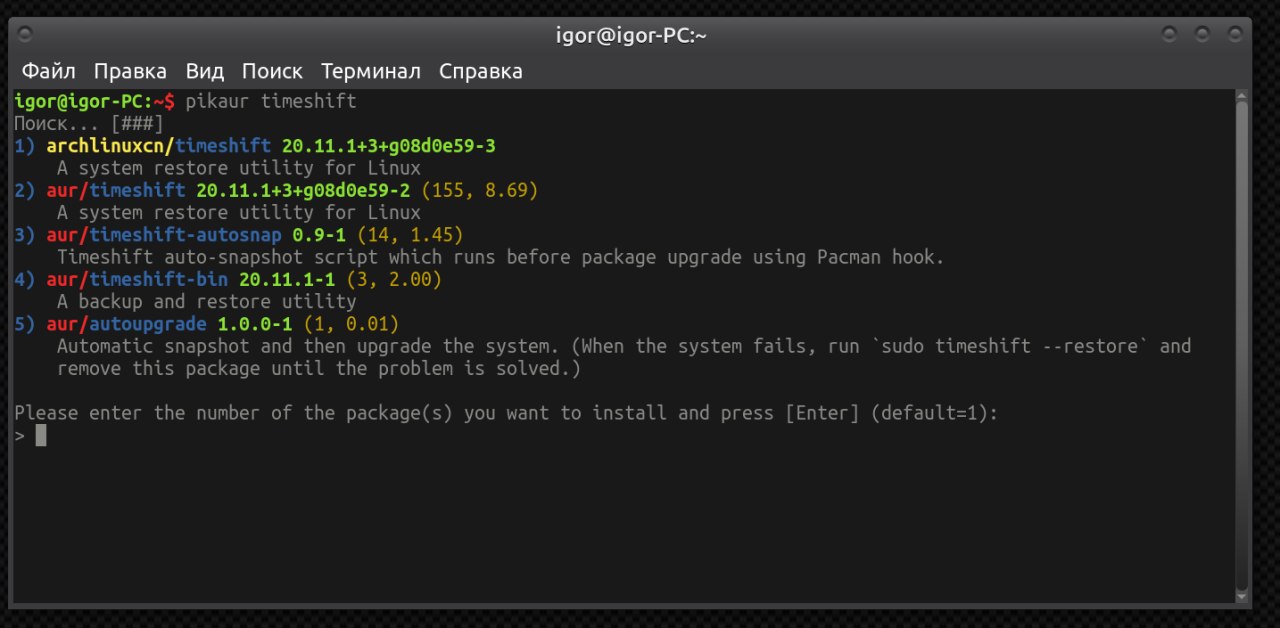
Task: Click 'Please enter the number' prompt text
Action: click(x=506, y=413)
